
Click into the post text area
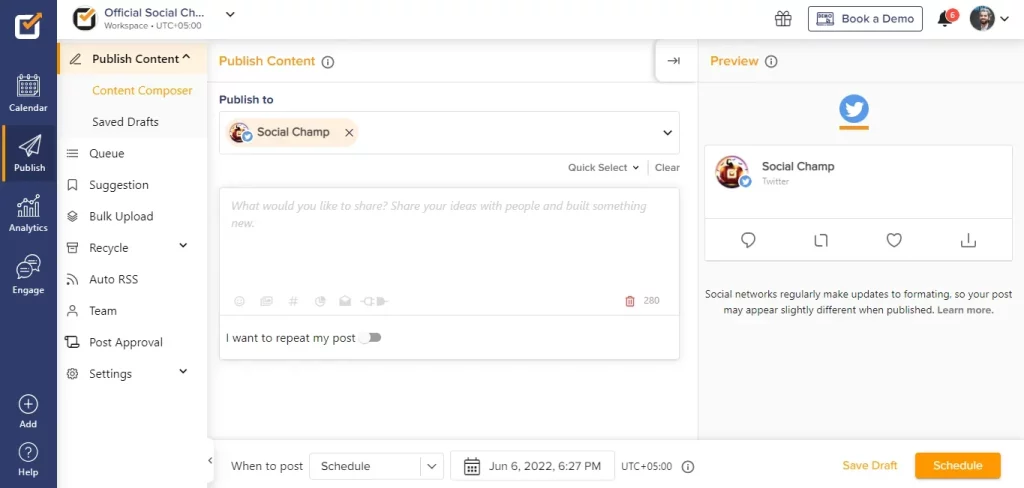pos(449,242)
